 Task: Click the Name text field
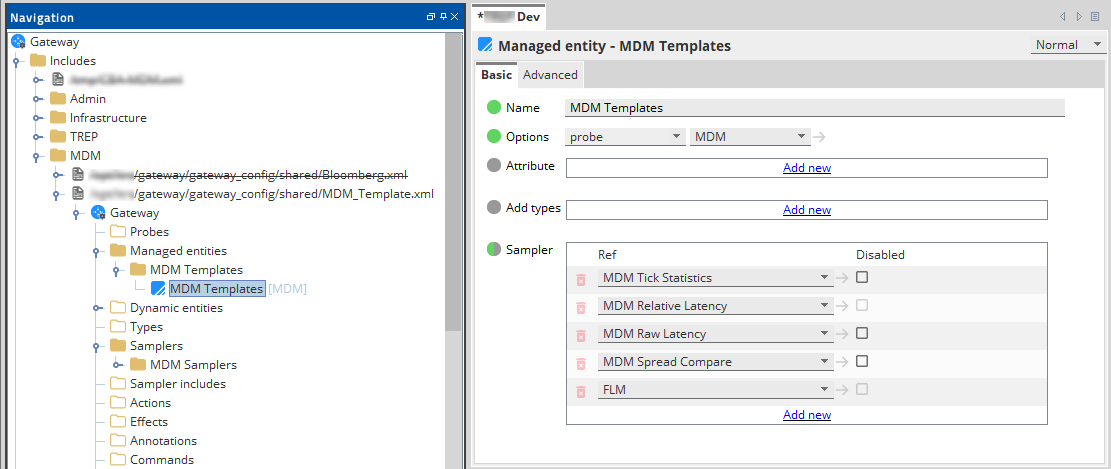pyautogui.click(x=814, y=108)
